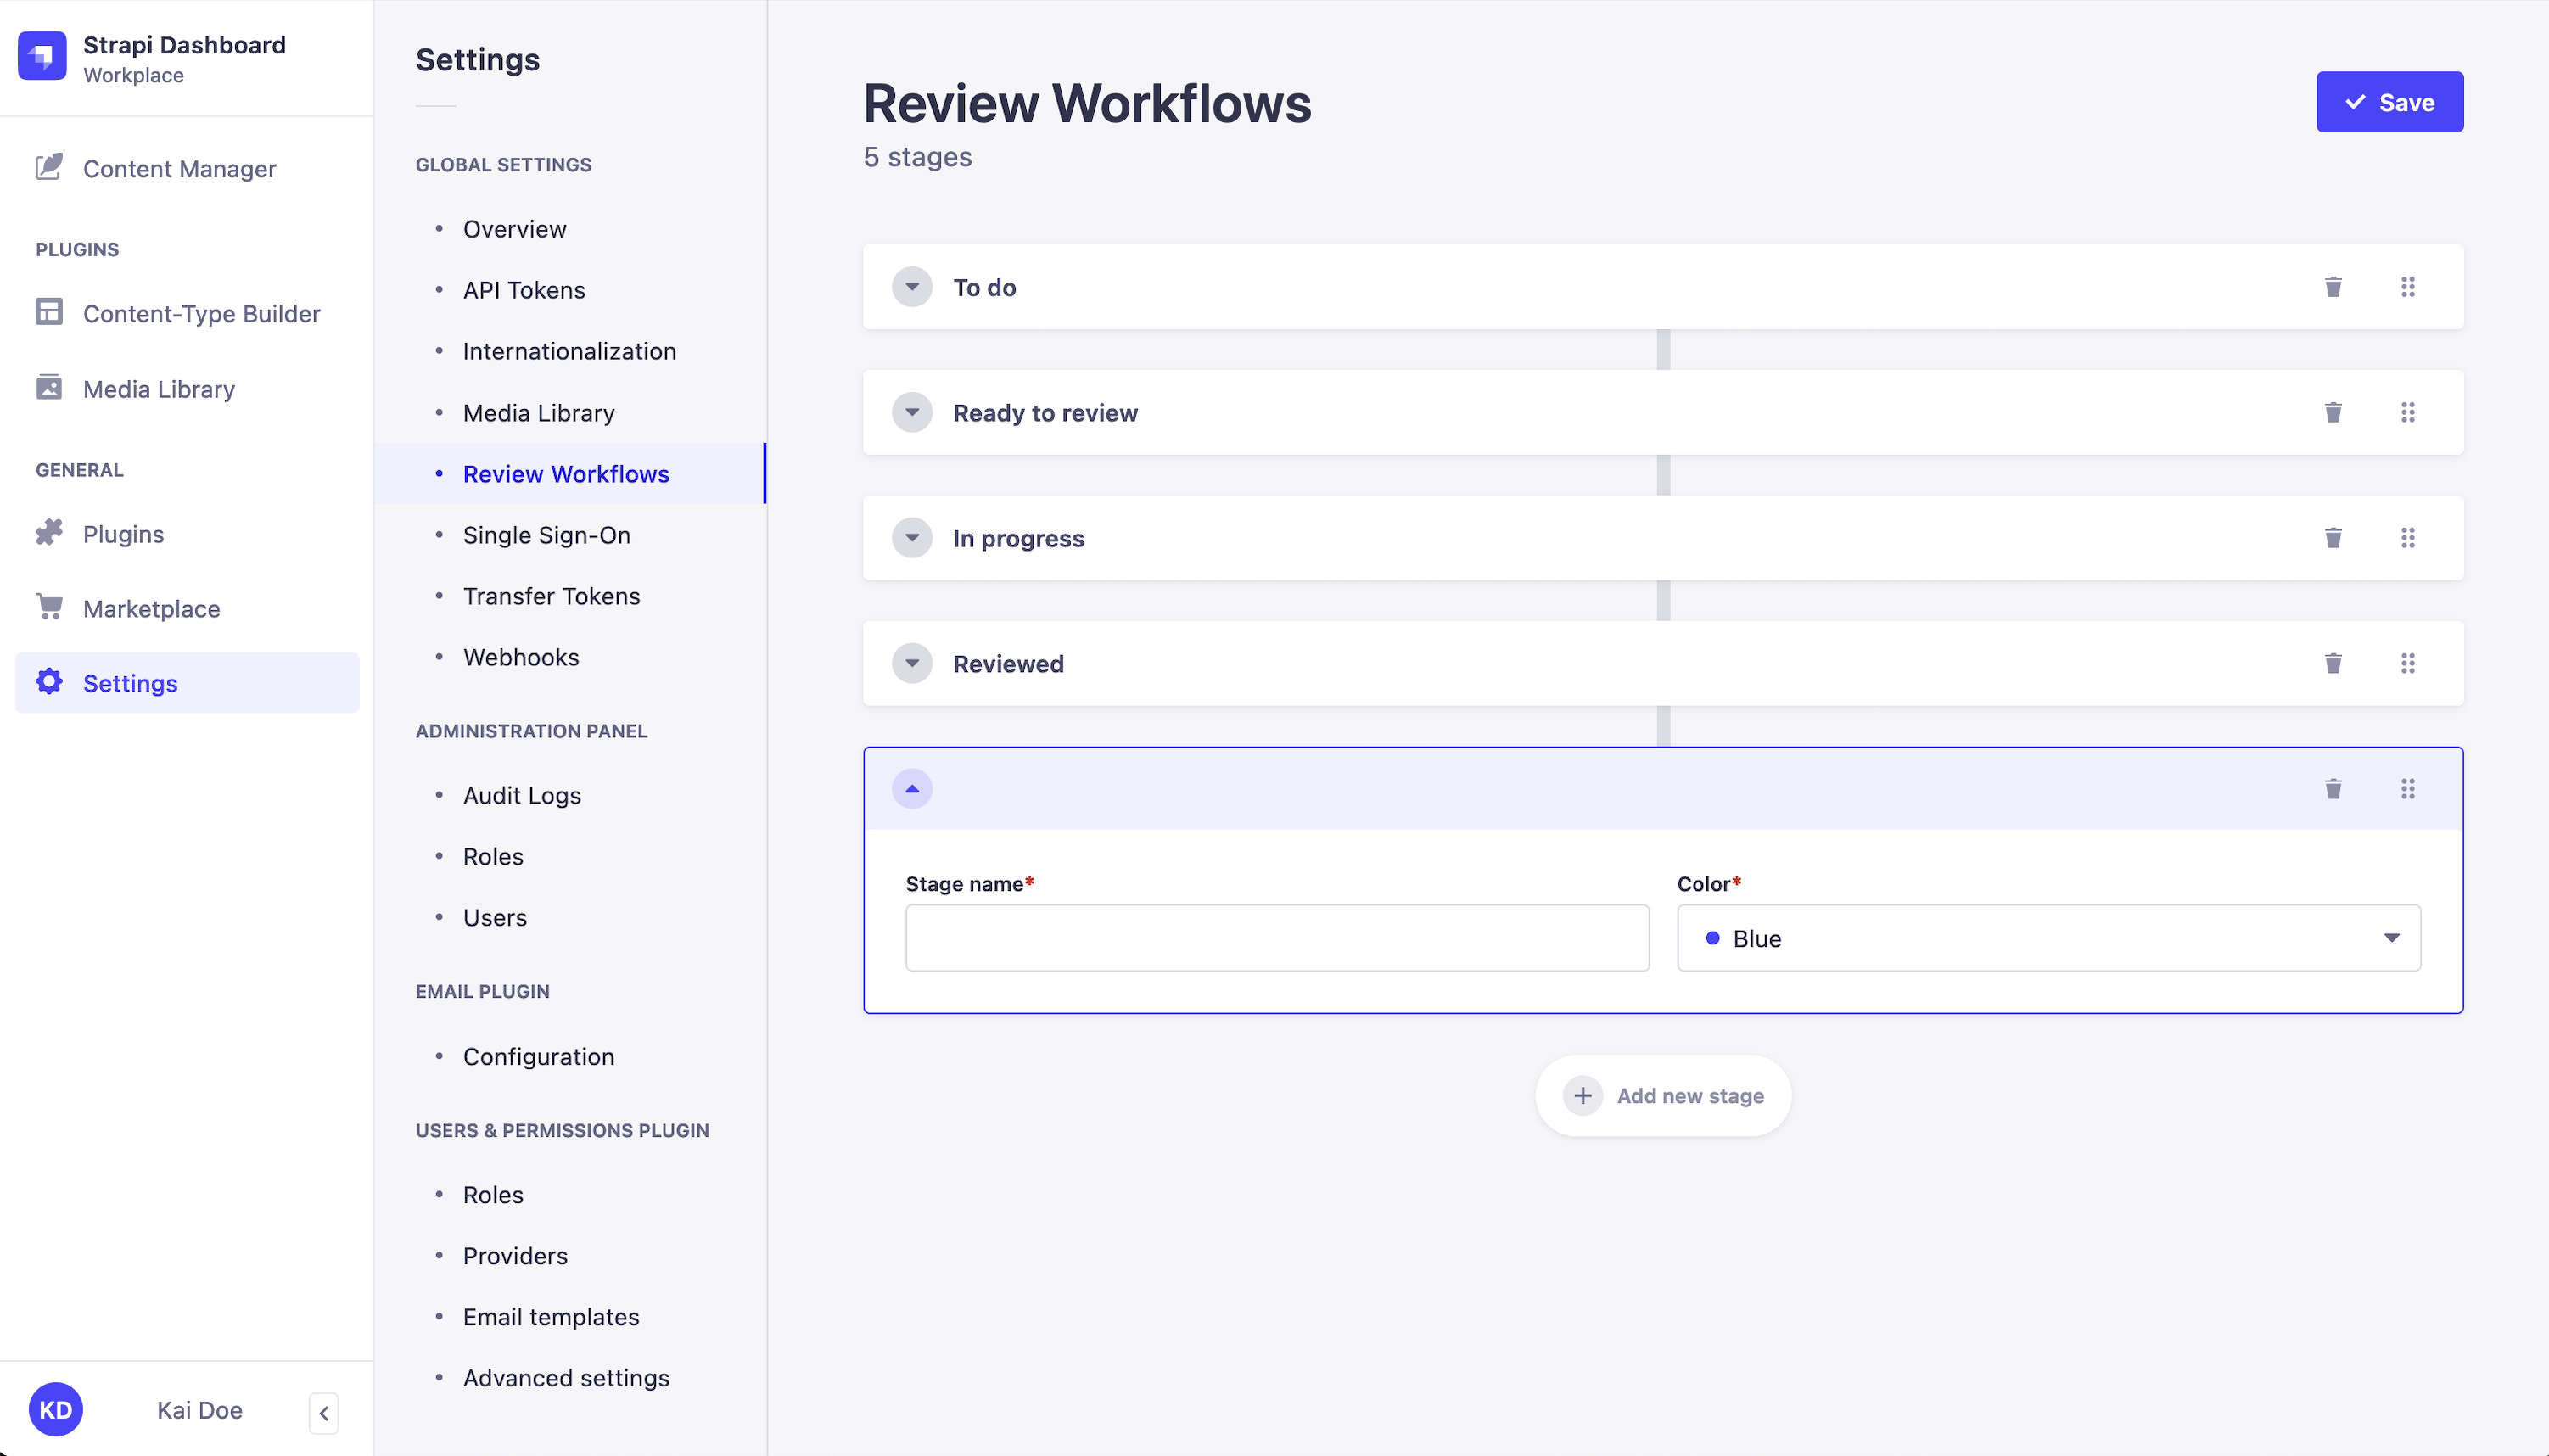The height and width of the screenshot is (1456, 2549).
Task: Open Webhooks settings page
Action: [520, 657]
